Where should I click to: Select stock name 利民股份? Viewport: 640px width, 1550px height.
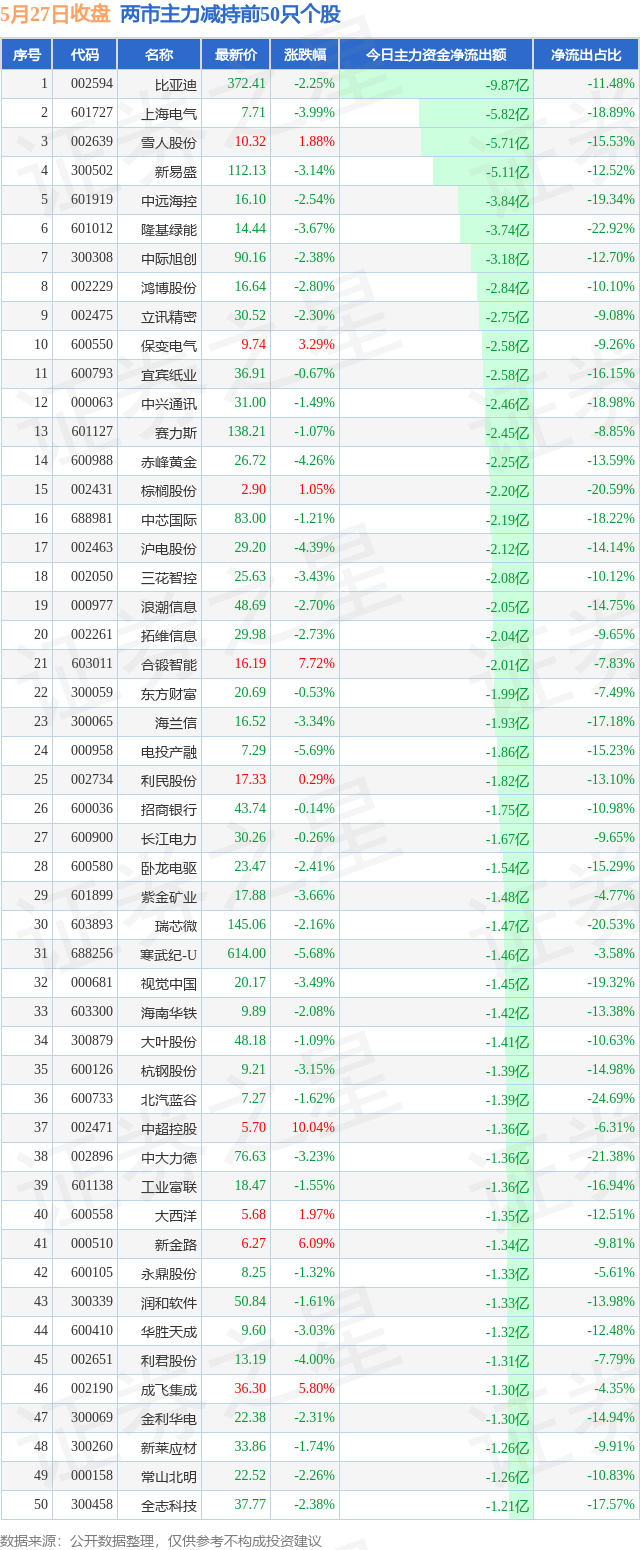(x=169, y=780)
